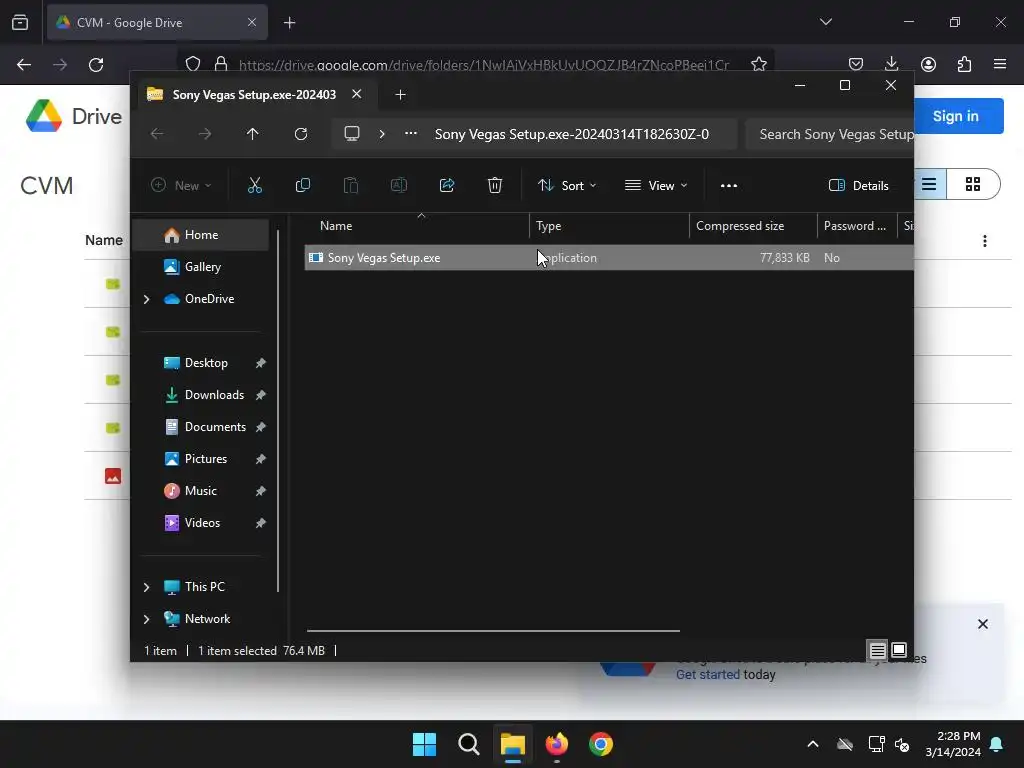The image size is (1024, 768).
Task: Open Videos in Quick access
Action: [x=202, y=523]
